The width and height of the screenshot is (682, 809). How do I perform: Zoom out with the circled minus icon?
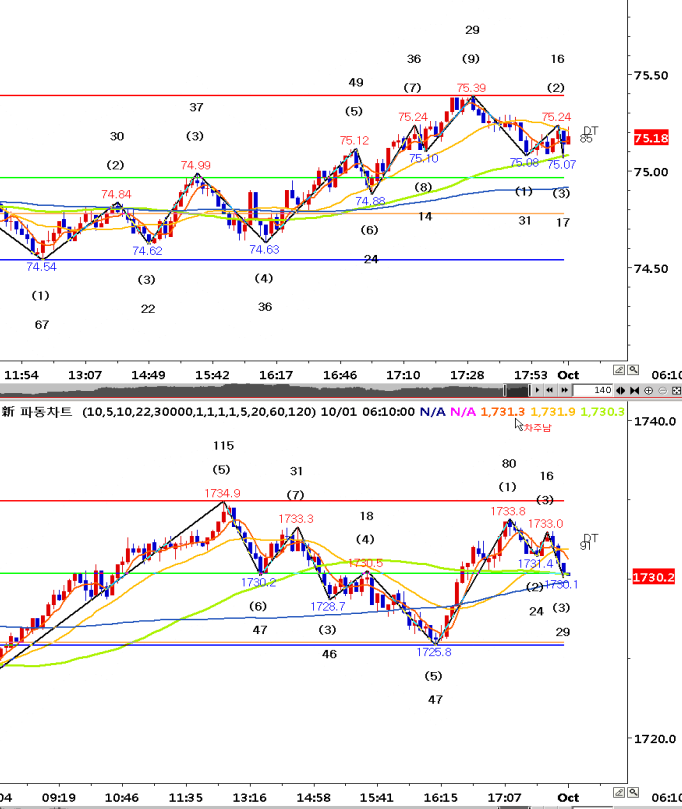click(663, 390)
